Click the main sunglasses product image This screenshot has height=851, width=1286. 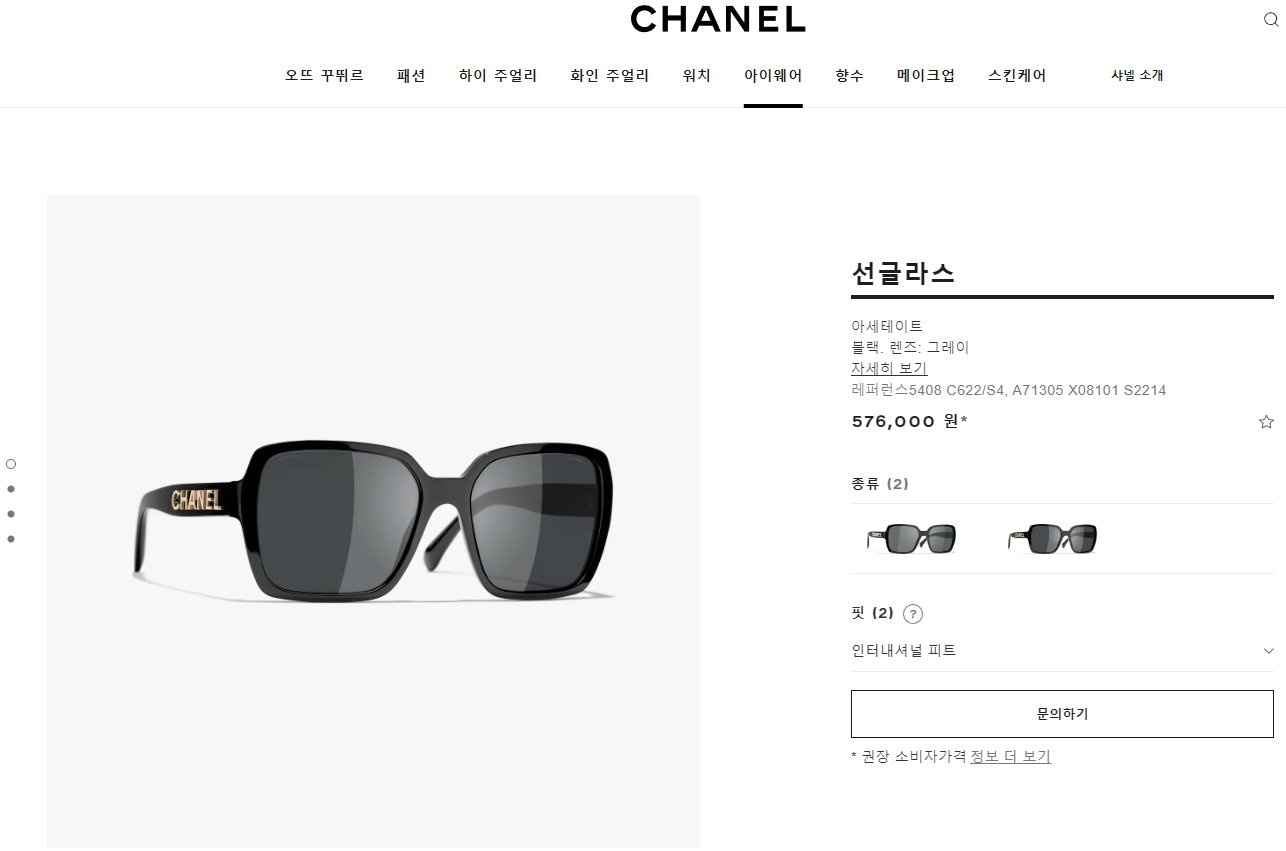pyautogui.click(x=373, y=521)
